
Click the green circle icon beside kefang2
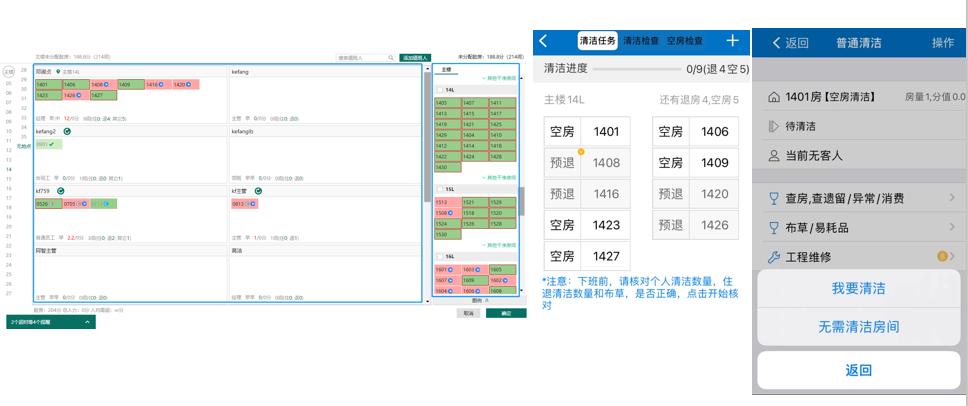tap(67, 131)
